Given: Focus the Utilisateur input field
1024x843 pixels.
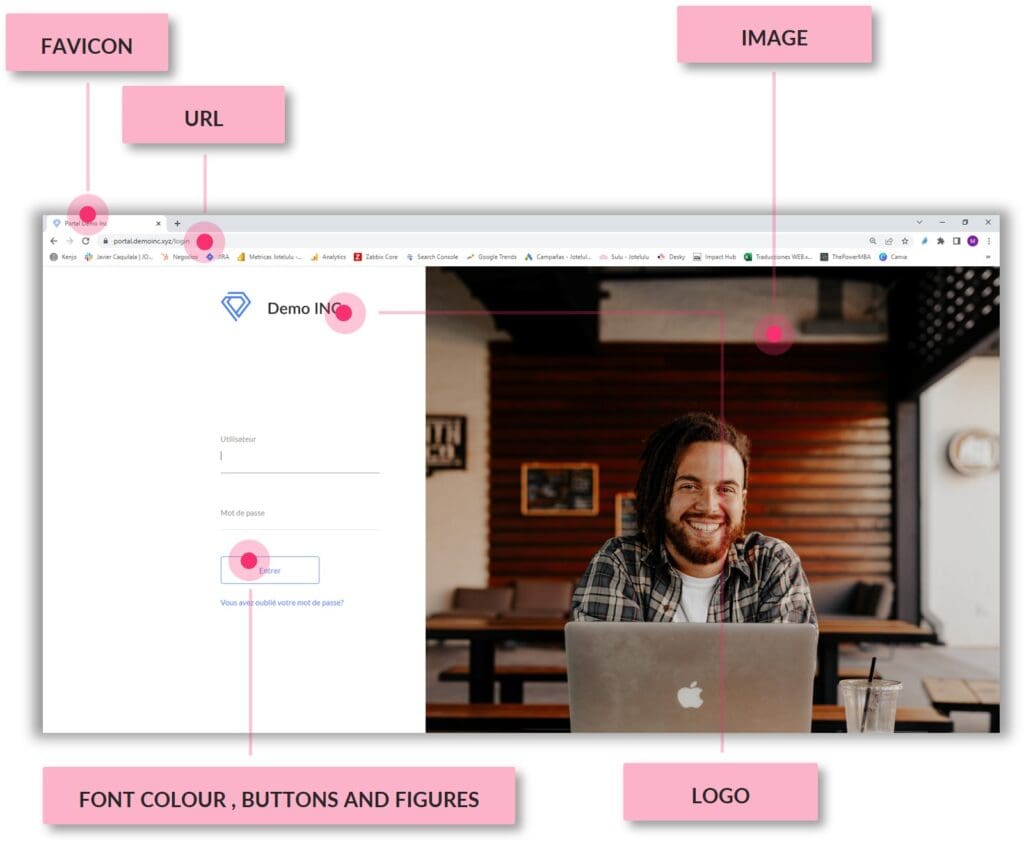Looking at the screenshot, I should pyautogui.click(x=300, y=457).
